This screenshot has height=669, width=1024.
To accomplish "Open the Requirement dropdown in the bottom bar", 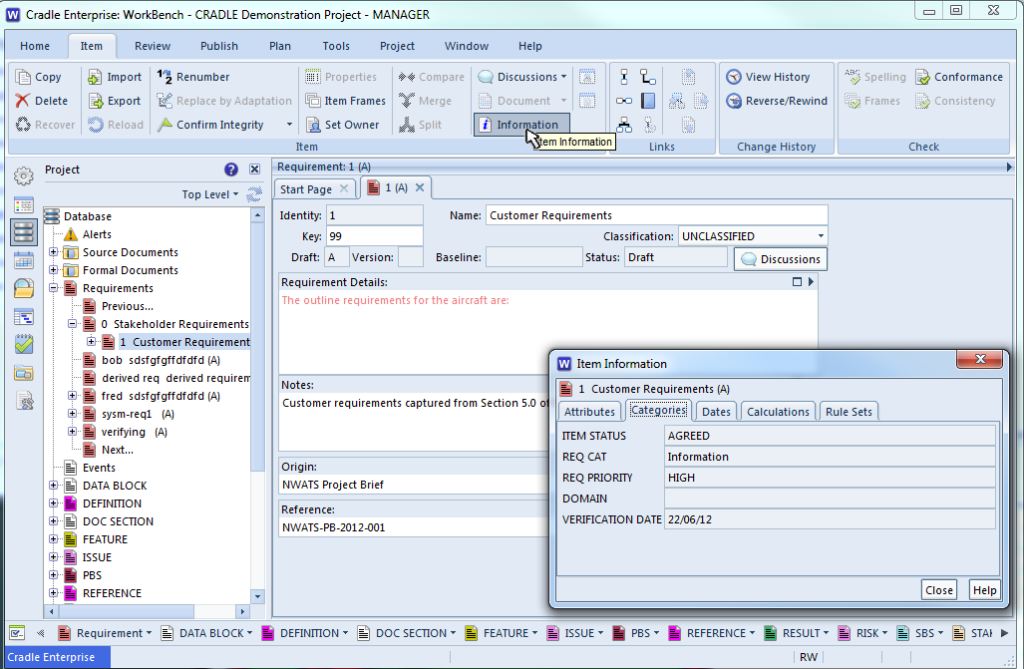I will pyautogui.click(x=149, y=633).
